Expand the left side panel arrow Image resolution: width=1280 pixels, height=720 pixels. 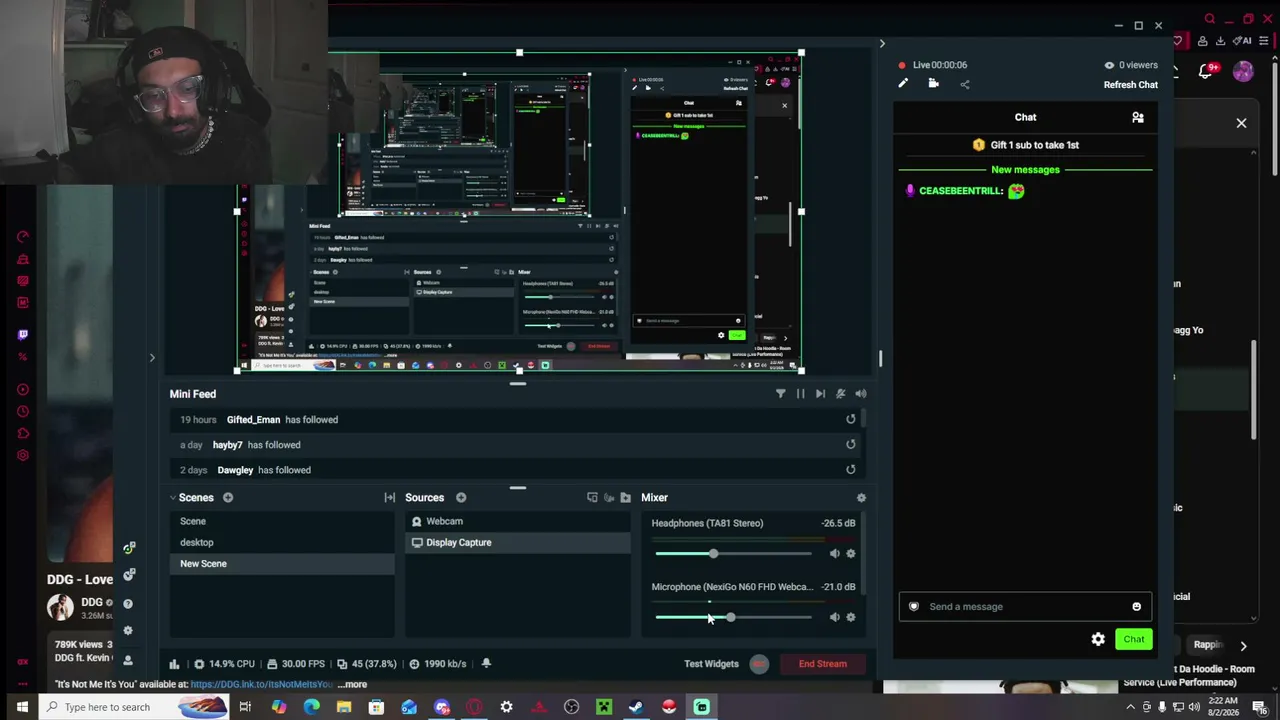152,357
